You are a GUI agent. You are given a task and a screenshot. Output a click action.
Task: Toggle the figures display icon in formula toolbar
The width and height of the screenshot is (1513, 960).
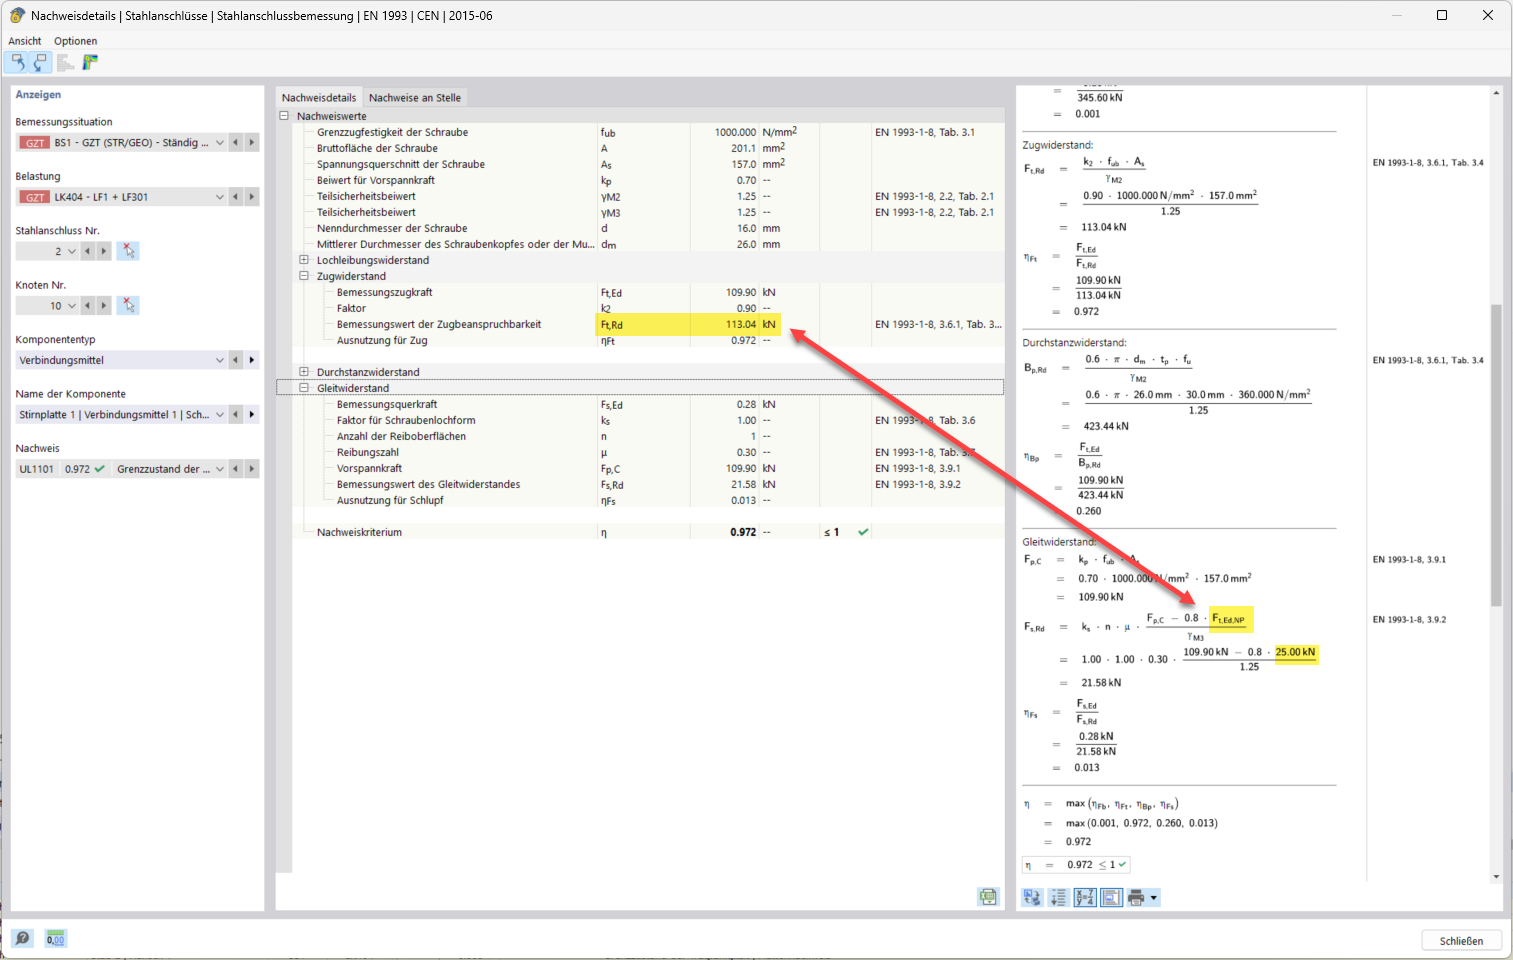pos(1110,897)
